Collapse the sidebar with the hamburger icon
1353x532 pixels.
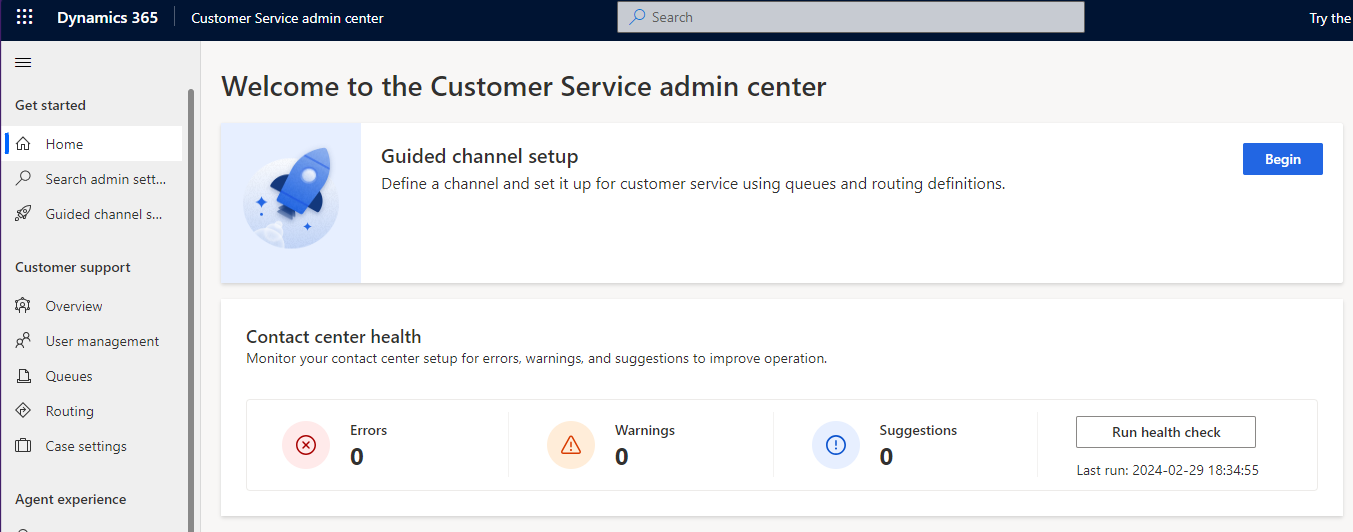[23, 62]
